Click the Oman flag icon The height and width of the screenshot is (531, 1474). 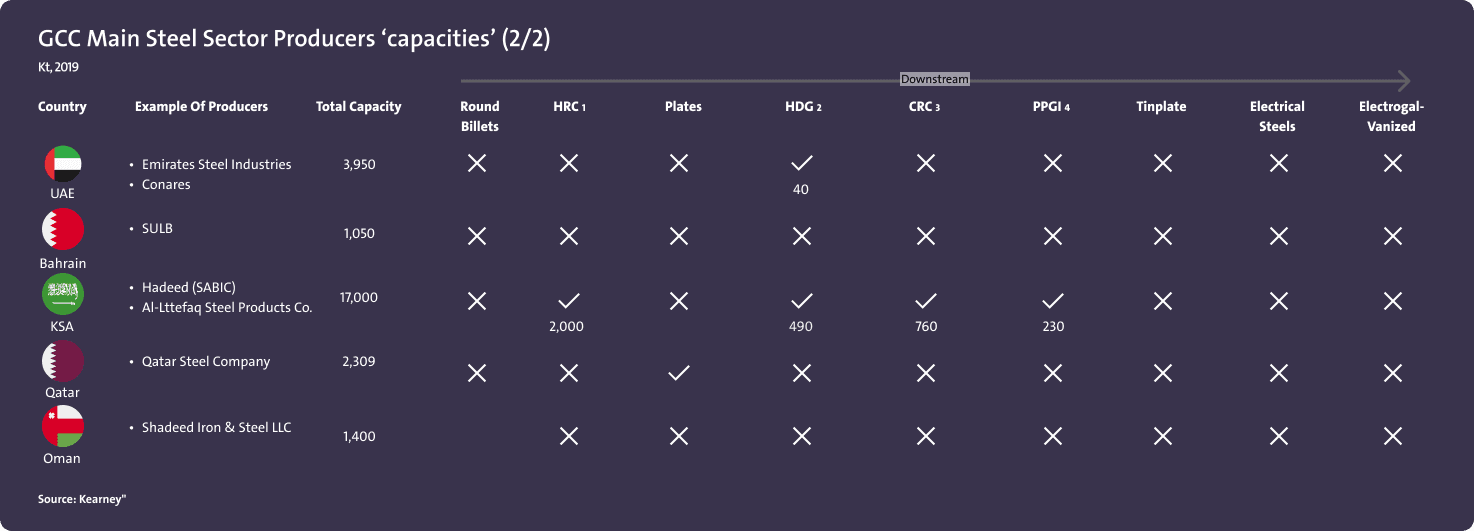point(62,427)
